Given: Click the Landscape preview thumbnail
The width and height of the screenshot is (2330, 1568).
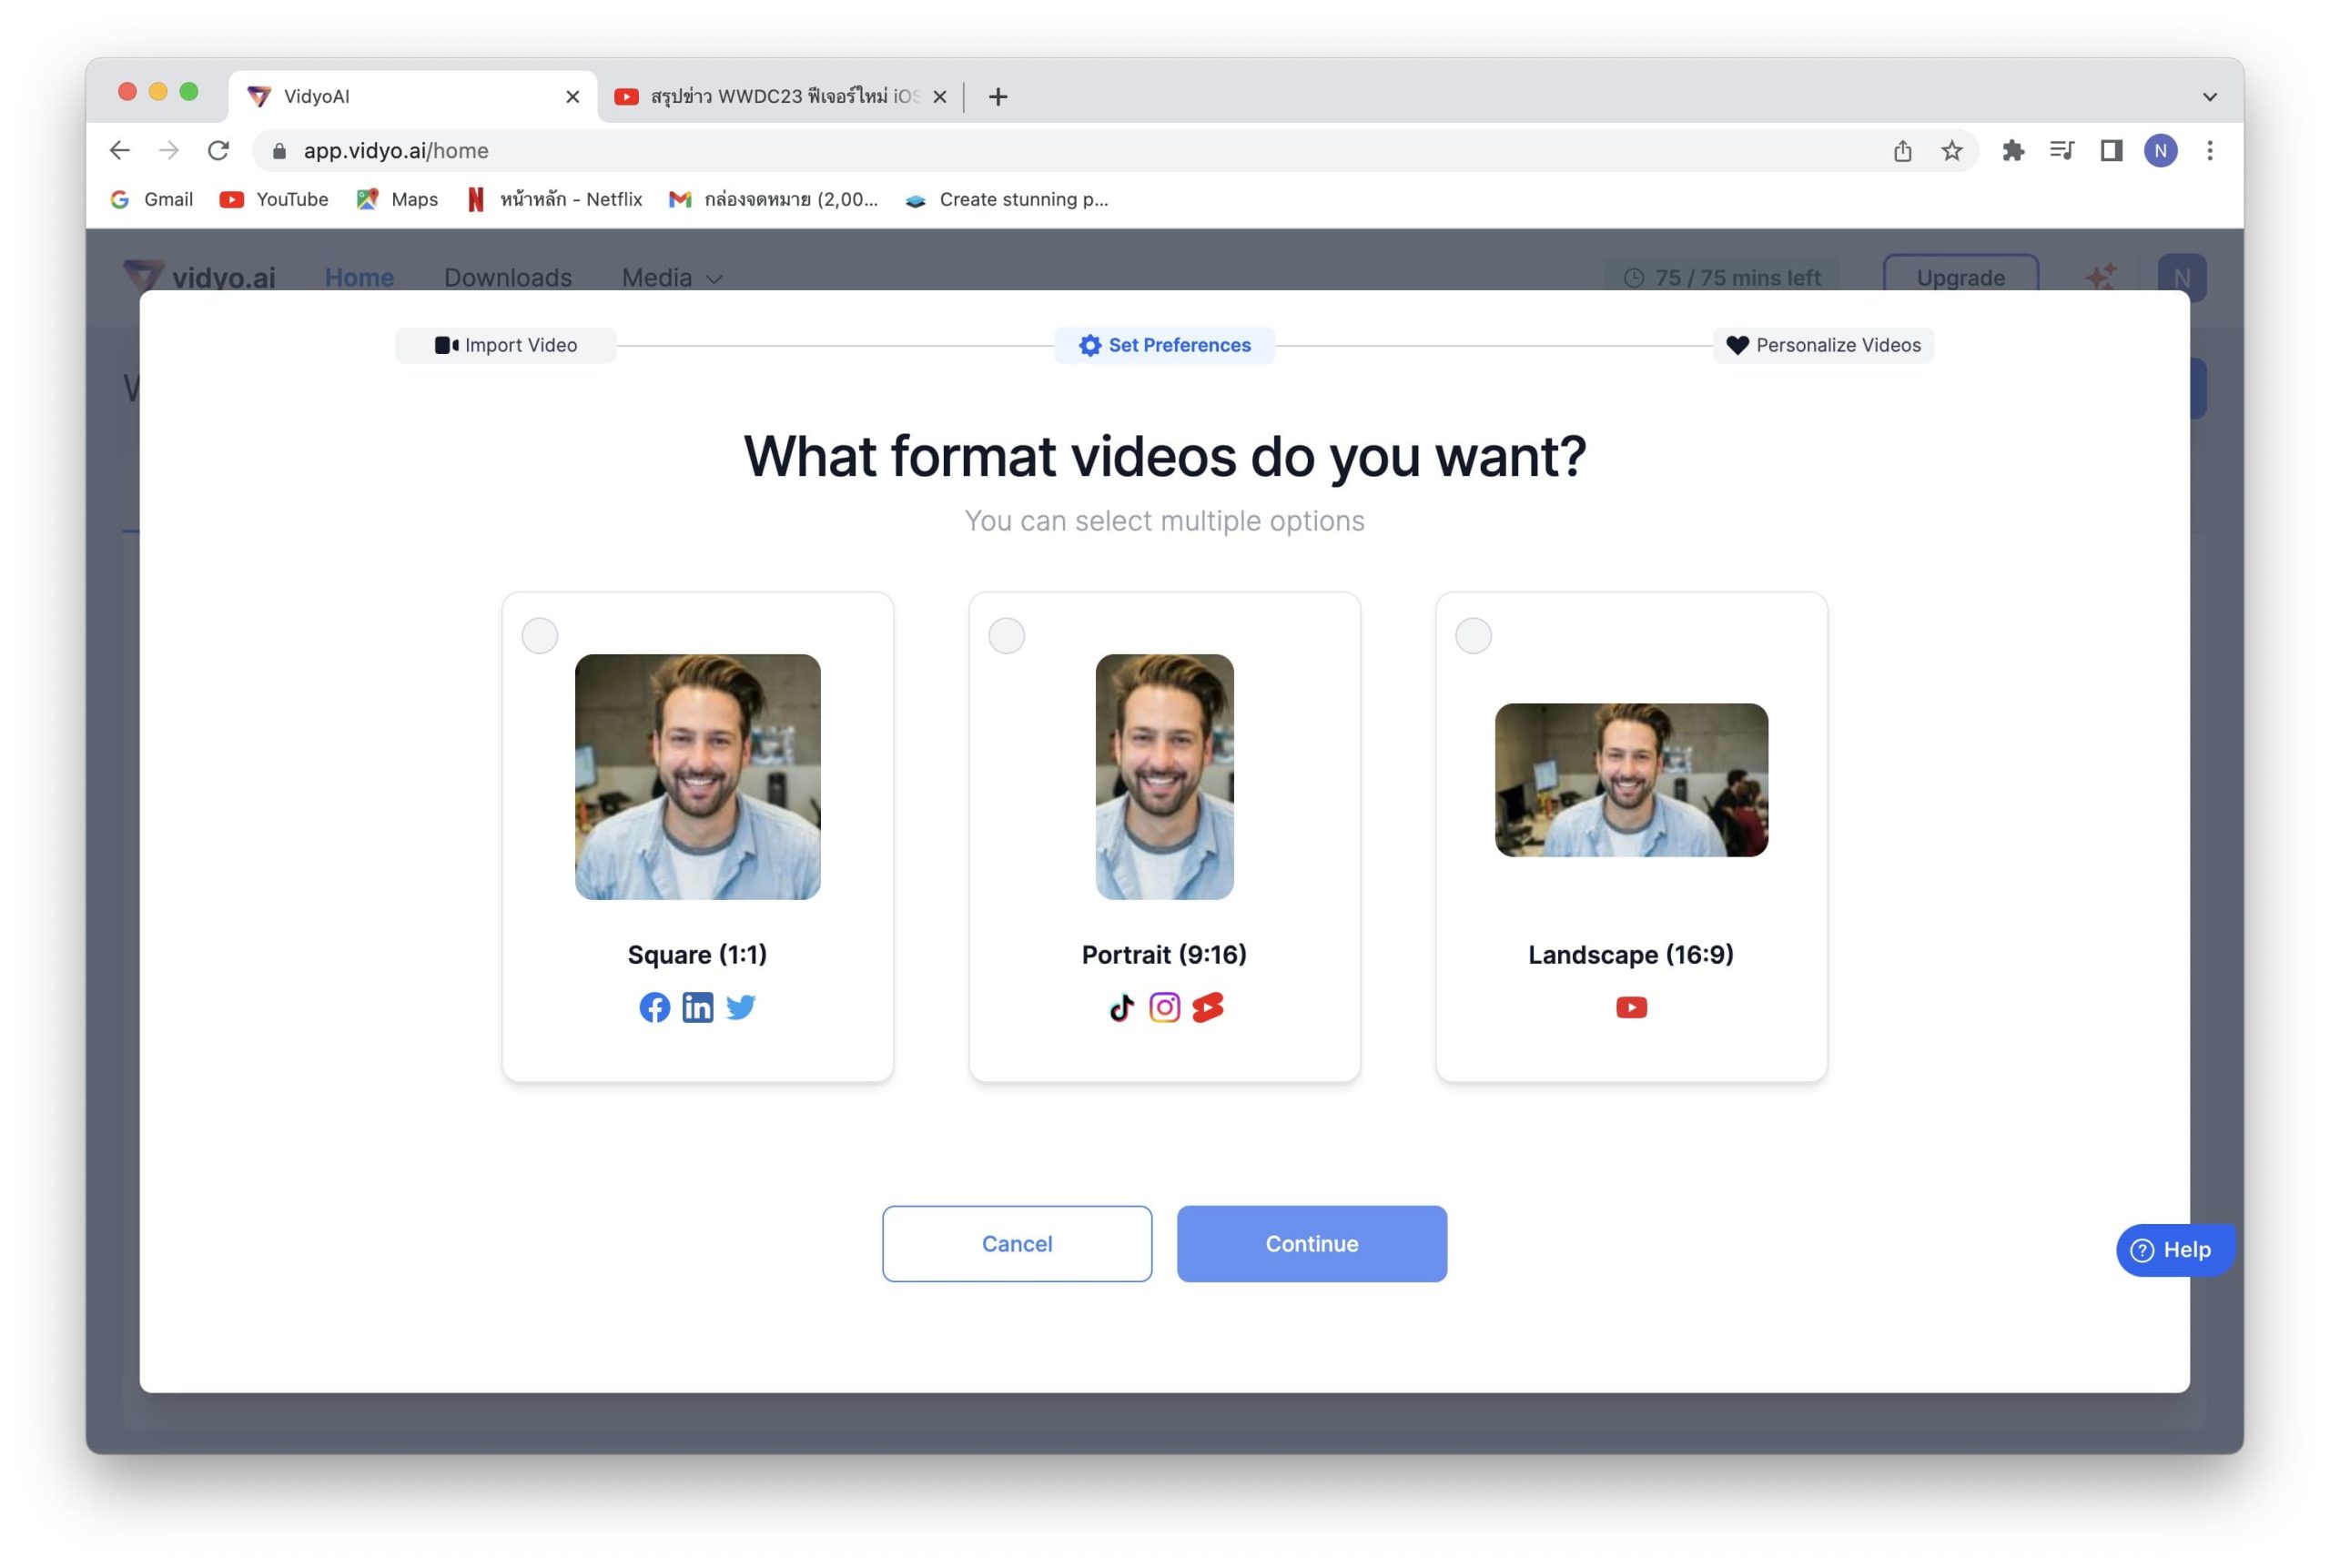Looking at the screenshot, I should click(1630, 780).
